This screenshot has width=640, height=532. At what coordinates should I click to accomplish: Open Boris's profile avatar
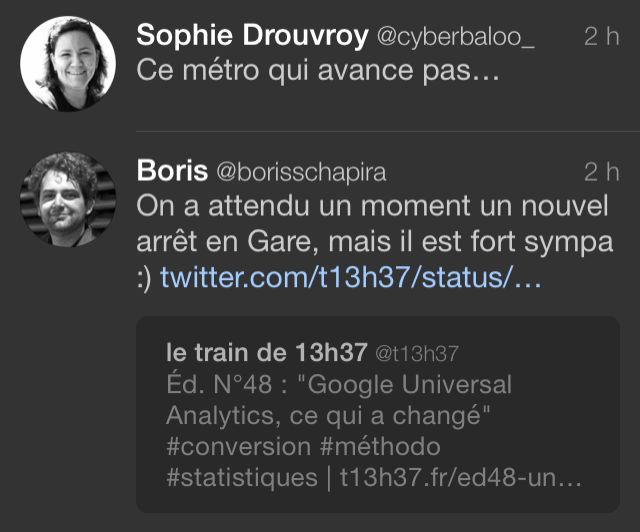[68, 199]
